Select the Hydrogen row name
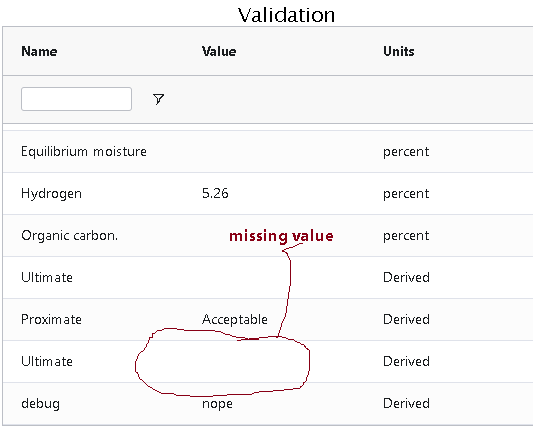 click(x=51, y=193)
